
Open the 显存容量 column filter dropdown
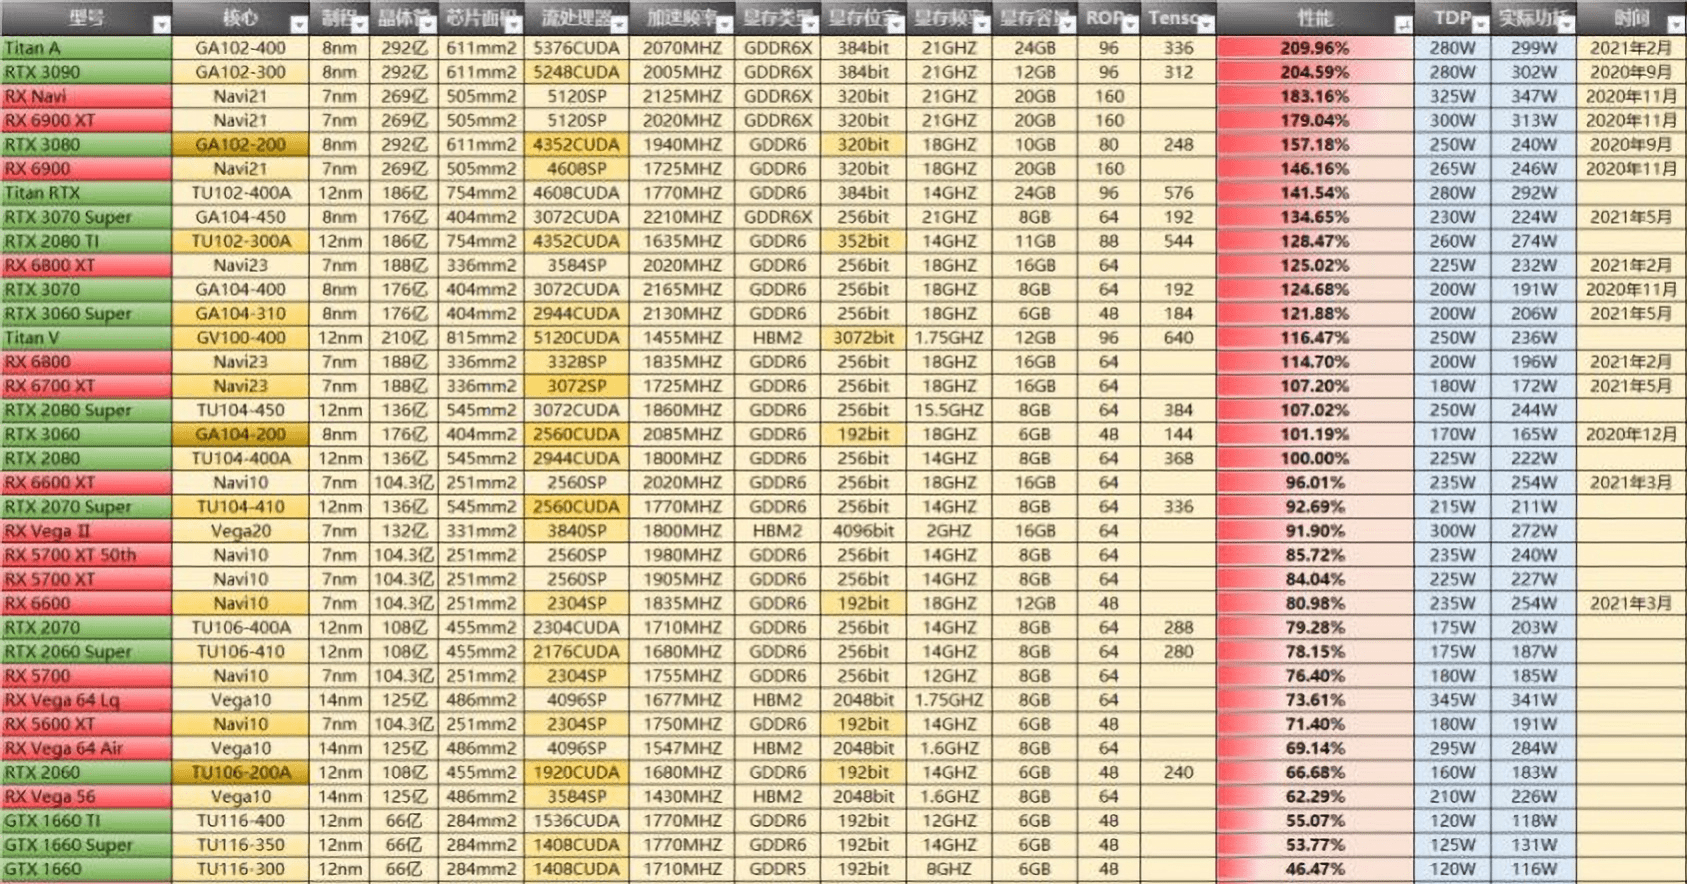(x=1067, y=24)
